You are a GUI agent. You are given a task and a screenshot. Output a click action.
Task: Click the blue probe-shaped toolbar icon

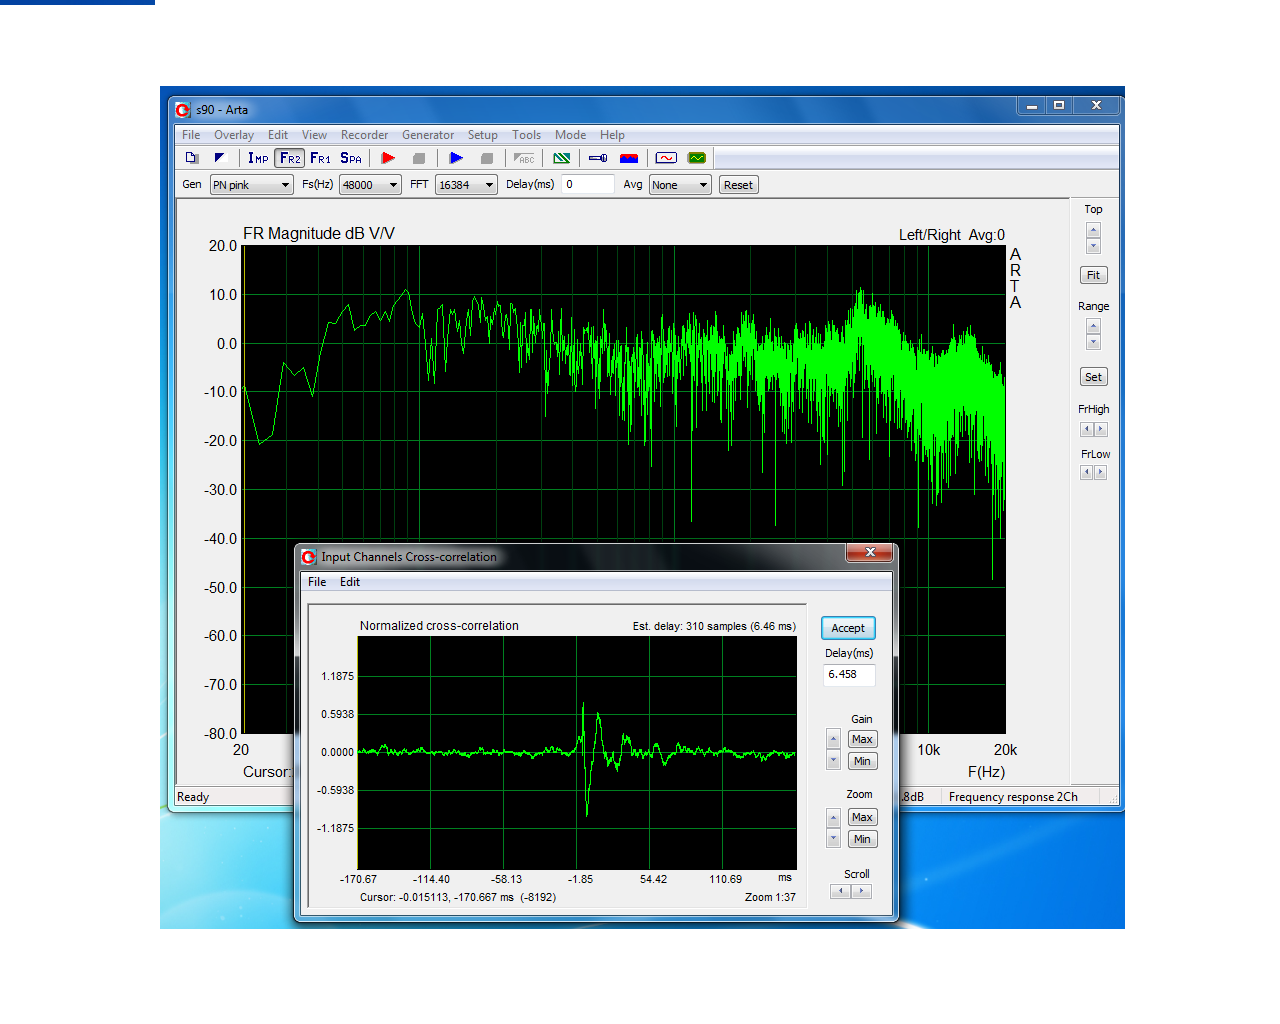(598, 158)
